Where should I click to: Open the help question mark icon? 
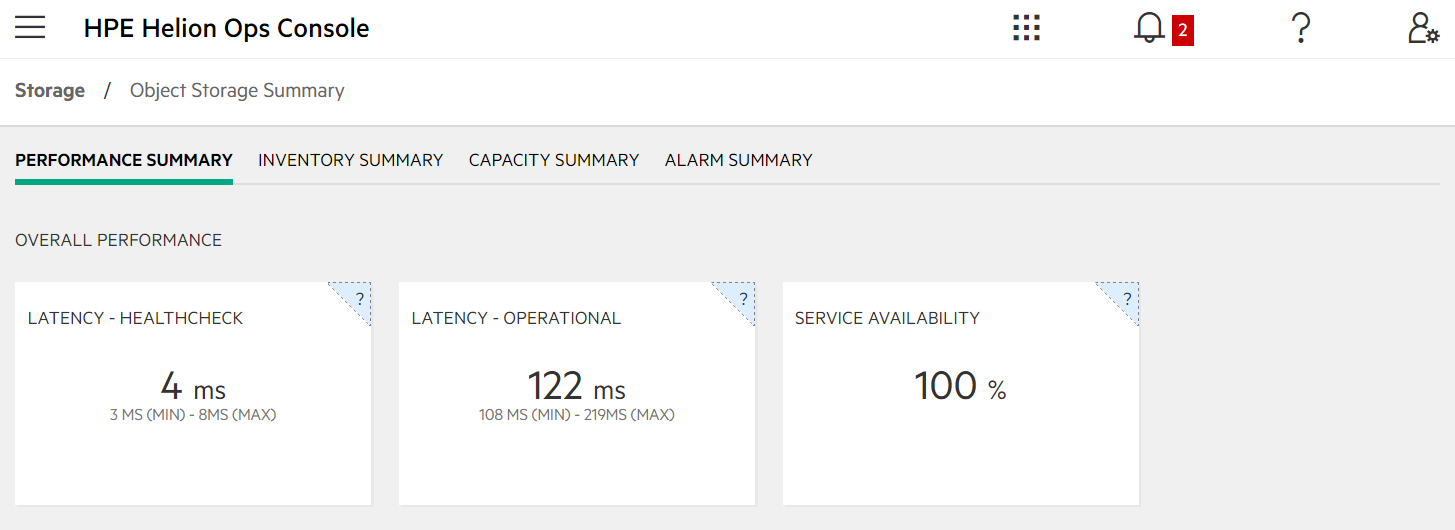tap(1300, 28)
